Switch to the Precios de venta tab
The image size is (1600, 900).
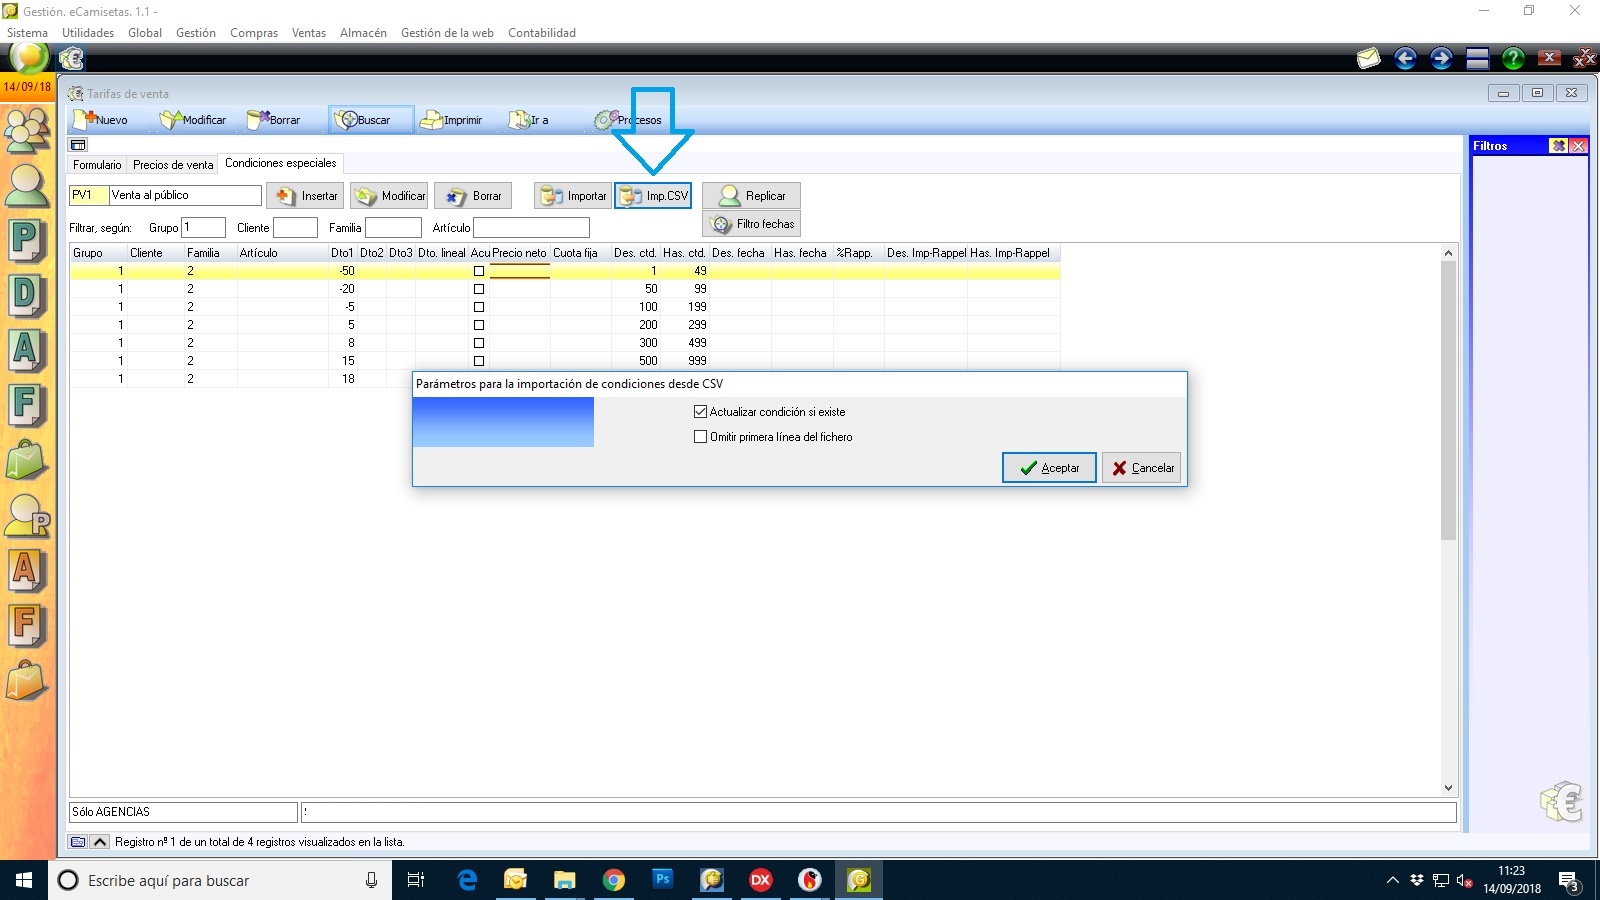pos(173,165)
